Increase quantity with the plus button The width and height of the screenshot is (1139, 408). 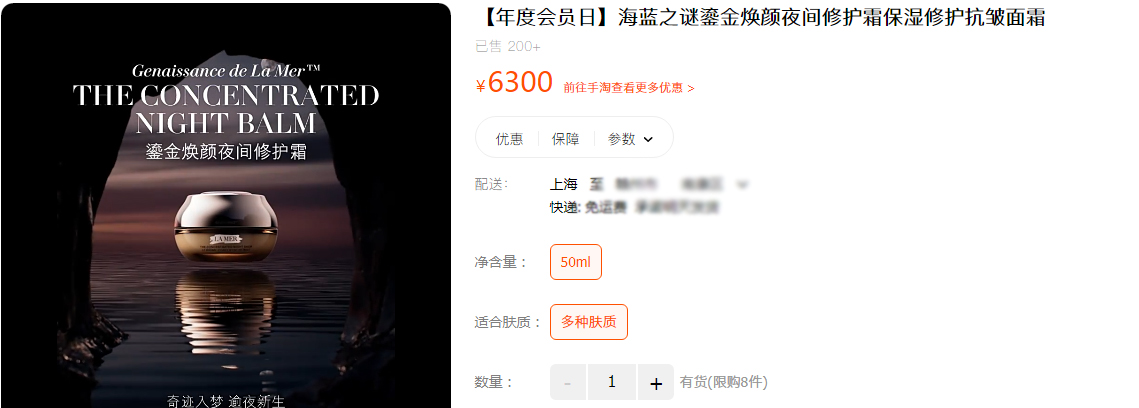[x=656, y=383]
